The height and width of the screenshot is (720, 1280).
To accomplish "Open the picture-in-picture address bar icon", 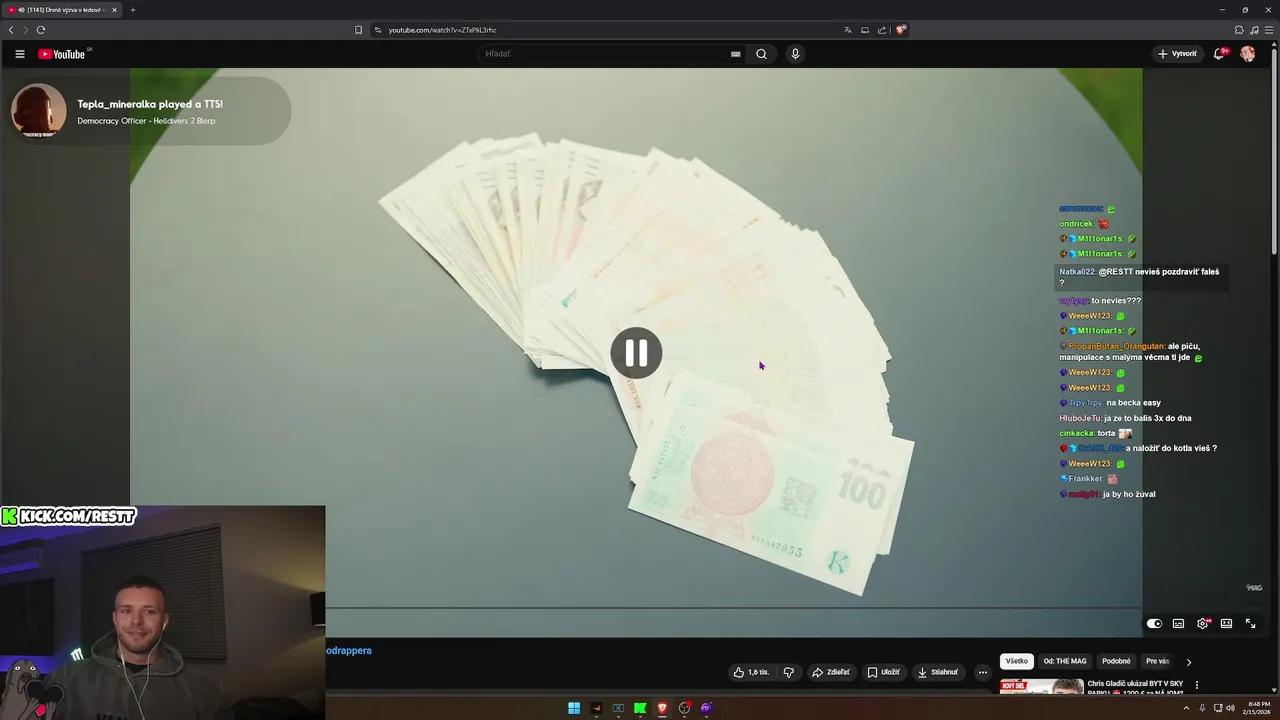I will pyautogui.click(x=865, y=30).
